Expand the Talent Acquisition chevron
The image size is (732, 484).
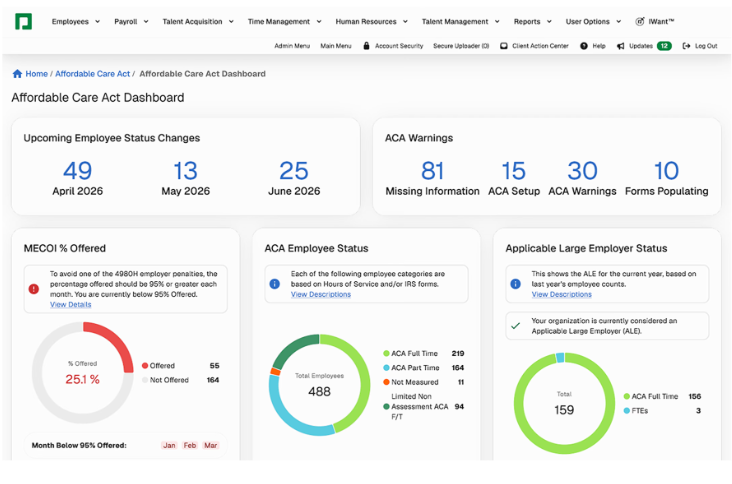click(231, 21)
